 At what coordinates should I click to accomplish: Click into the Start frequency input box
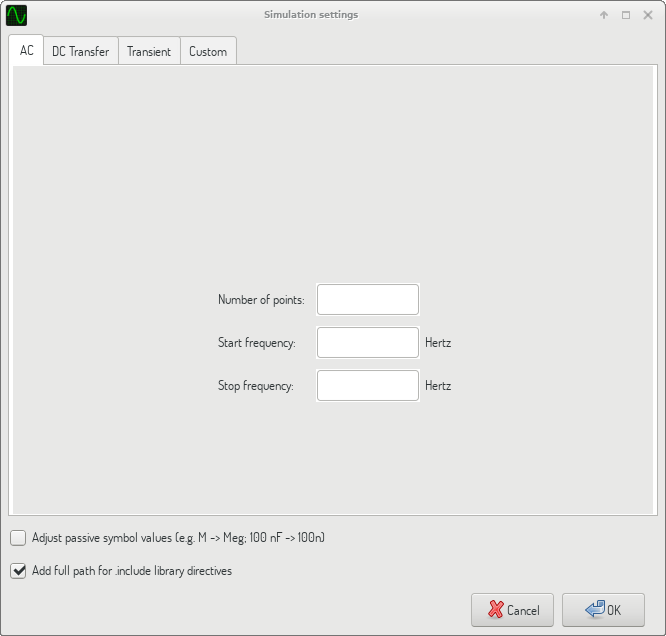point(367,342)
